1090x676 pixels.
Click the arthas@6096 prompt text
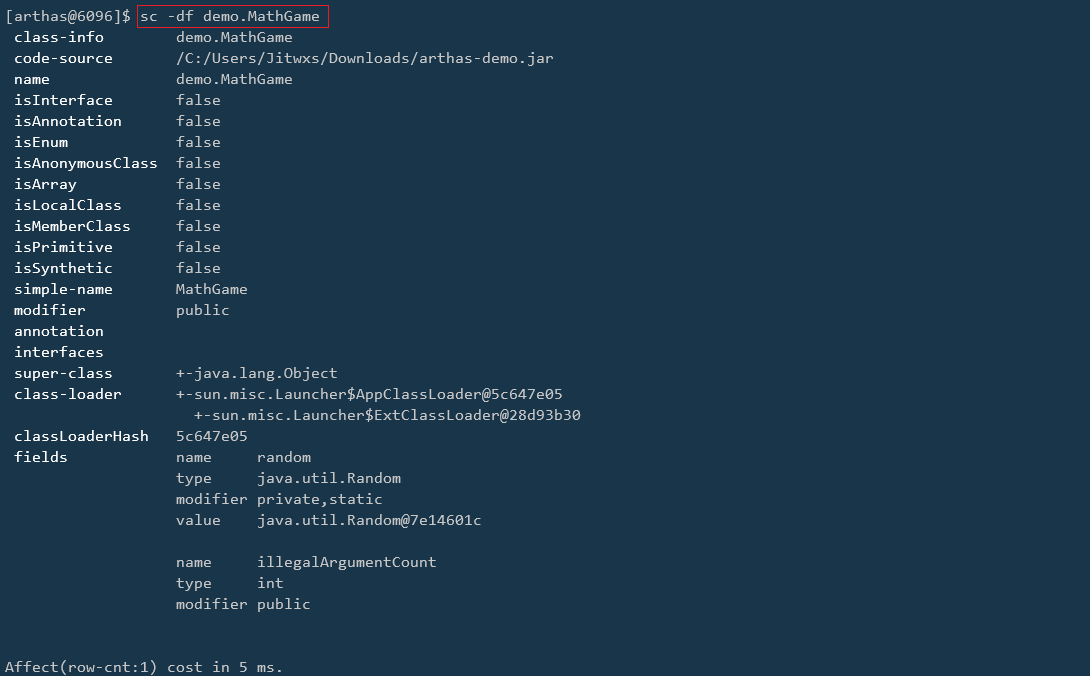click(x=66, y=16)
